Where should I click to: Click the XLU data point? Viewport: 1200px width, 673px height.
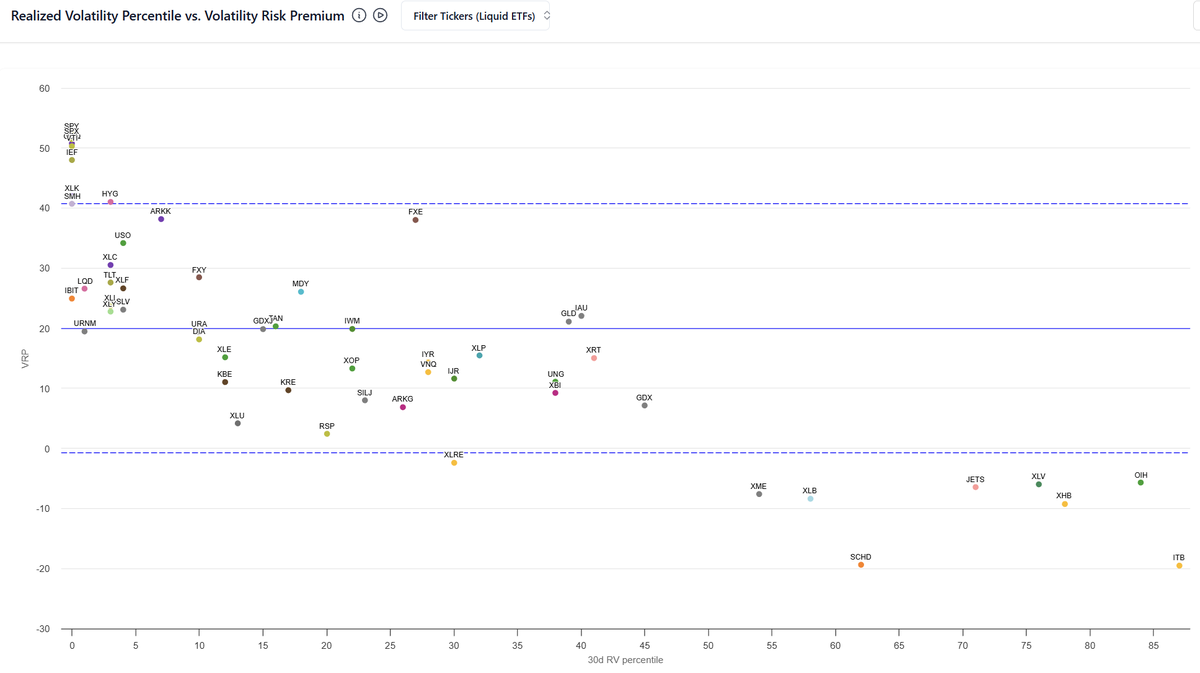pos(237,423)
